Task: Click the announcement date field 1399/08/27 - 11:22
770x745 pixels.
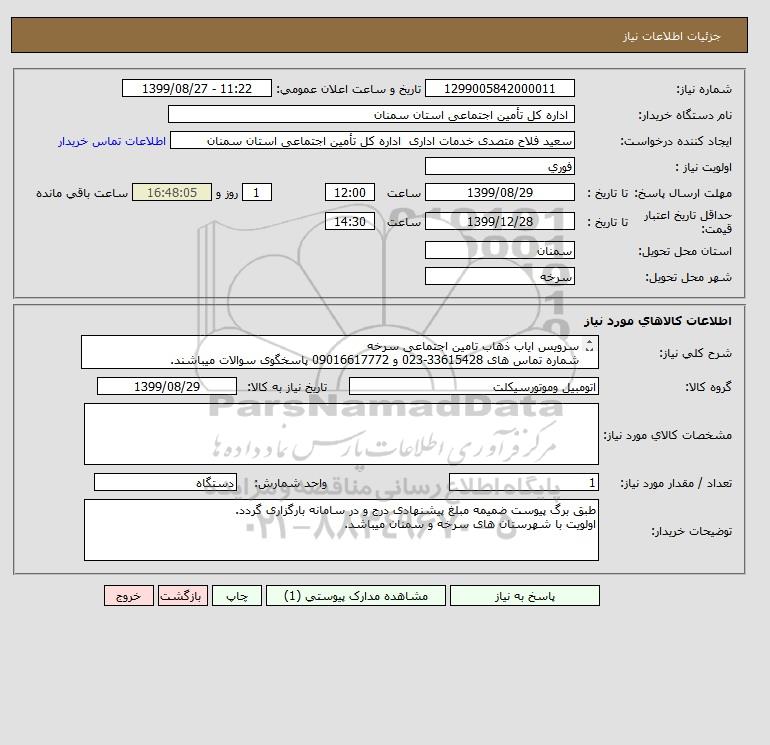Action: [197, 88]
